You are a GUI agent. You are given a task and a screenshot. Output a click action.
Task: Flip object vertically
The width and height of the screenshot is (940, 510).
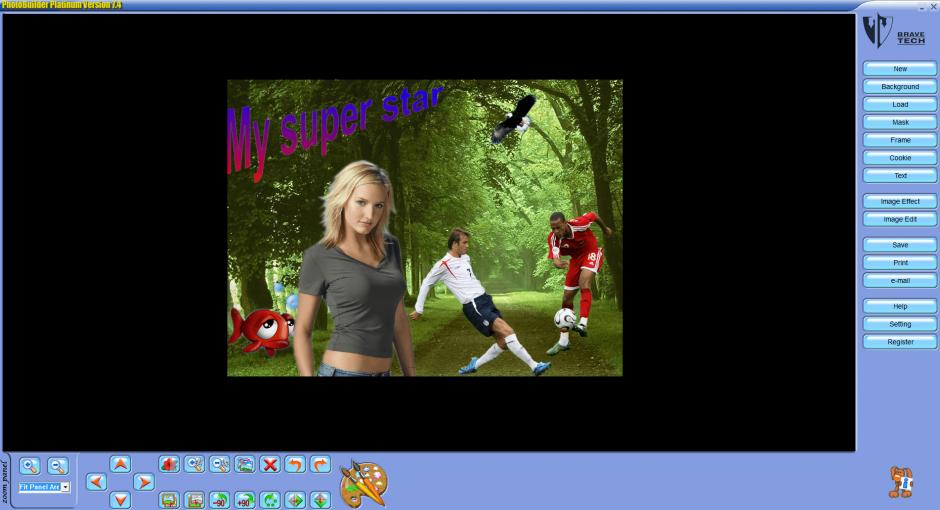point(320,500)
